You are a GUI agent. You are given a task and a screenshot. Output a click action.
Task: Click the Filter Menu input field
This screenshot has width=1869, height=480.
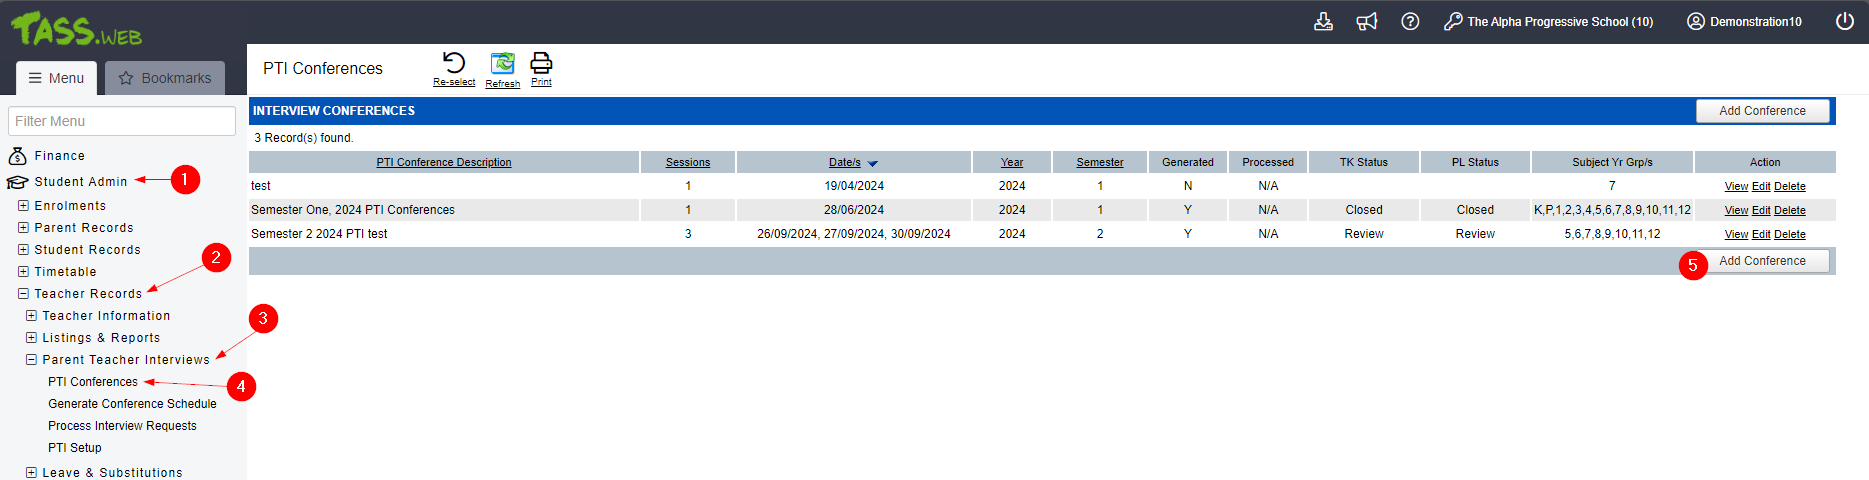[x=122, y=121]
